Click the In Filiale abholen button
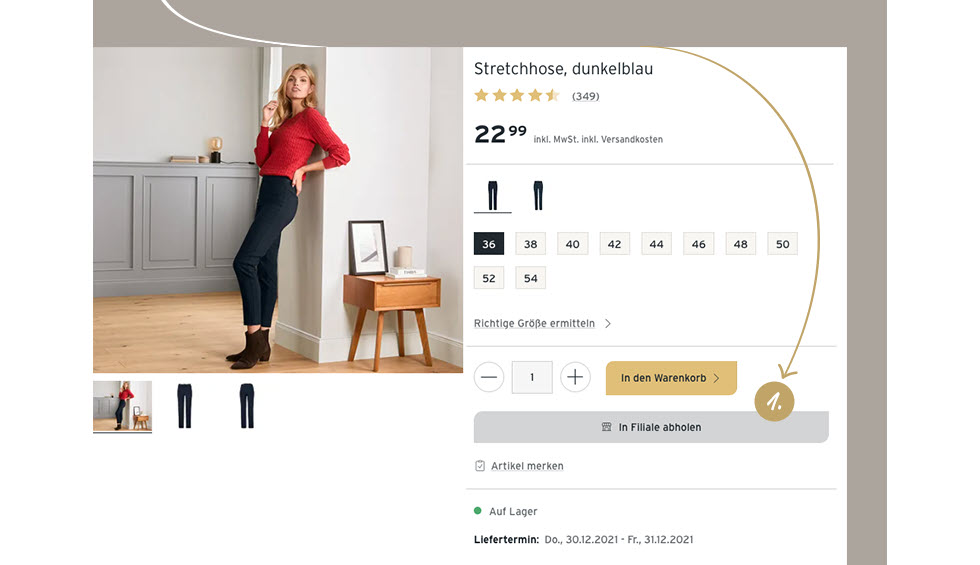The width and height of the screenshot is (980, 565). coord(651,427)
